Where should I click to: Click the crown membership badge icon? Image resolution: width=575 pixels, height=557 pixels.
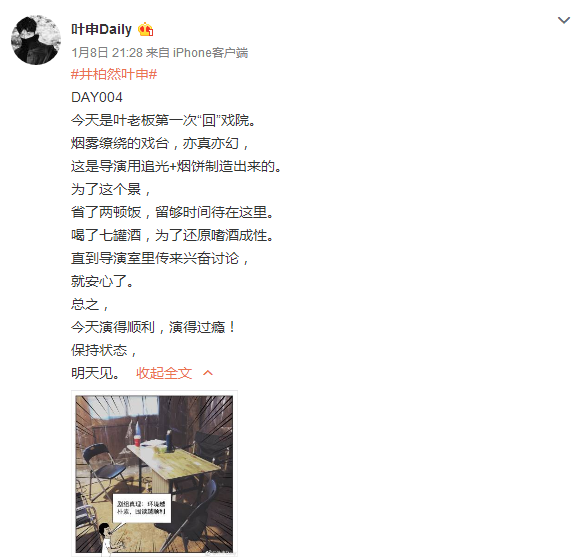pos(145,29)
